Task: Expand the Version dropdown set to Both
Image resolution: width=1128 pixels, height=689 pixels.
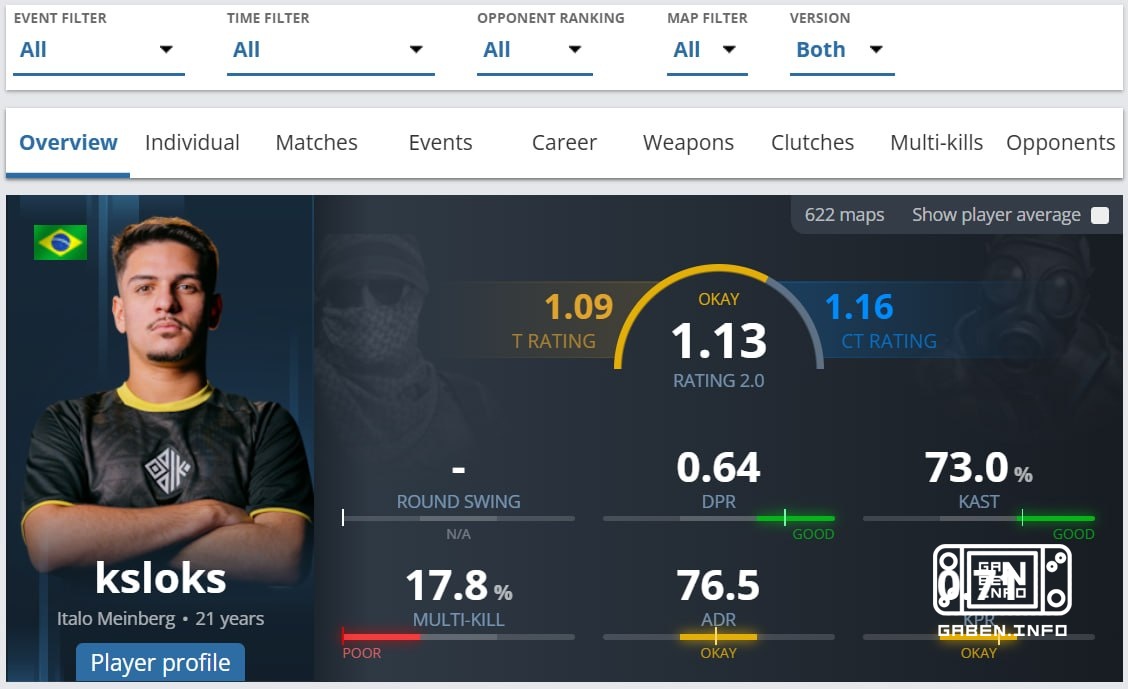Action: coord(842,50)
